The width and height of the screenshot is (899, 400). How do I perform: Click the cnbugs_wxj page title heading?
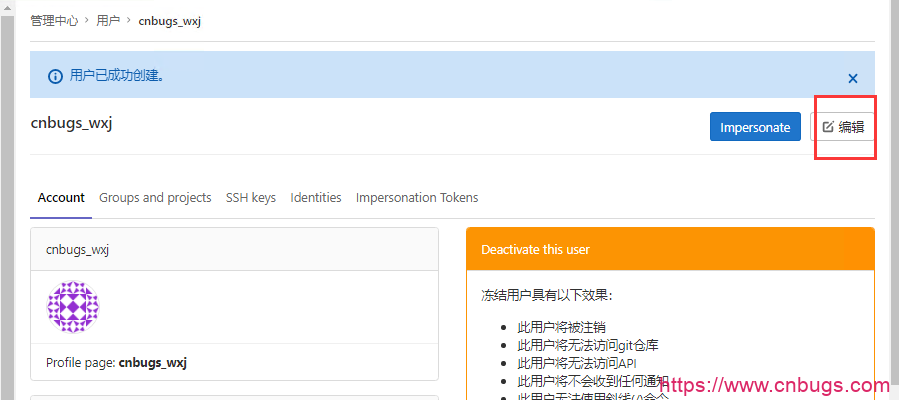[x=72, y=122]
